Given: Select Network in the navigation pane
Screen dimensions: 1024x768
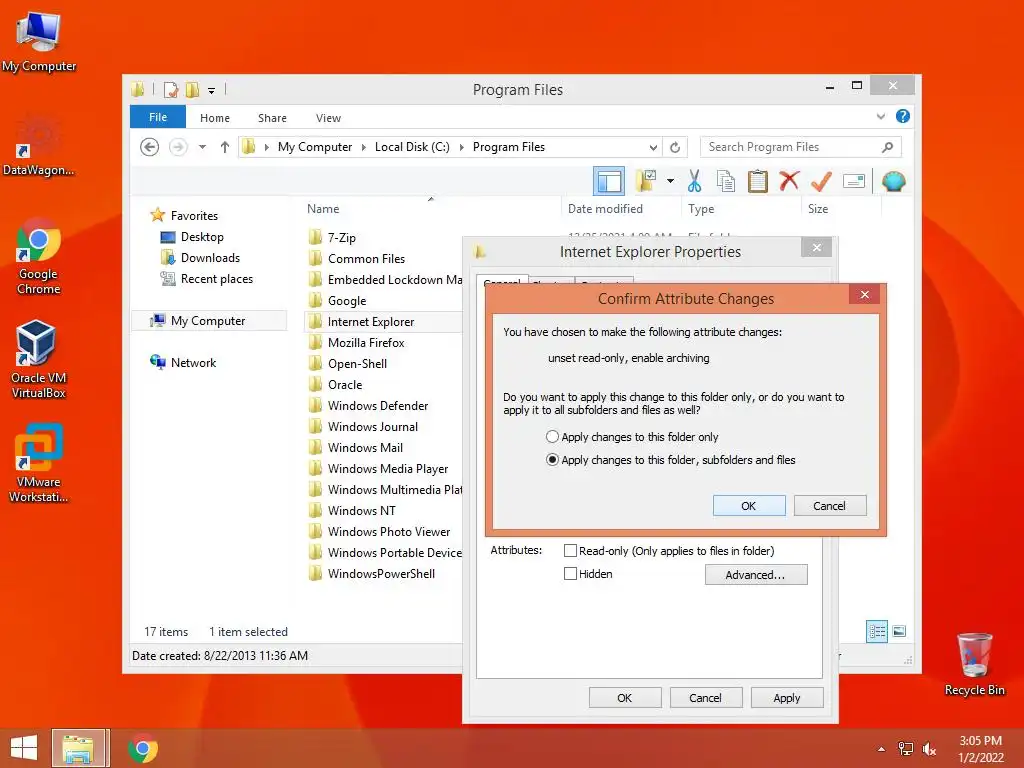Looking at the screenshot, I should point(183,362).
